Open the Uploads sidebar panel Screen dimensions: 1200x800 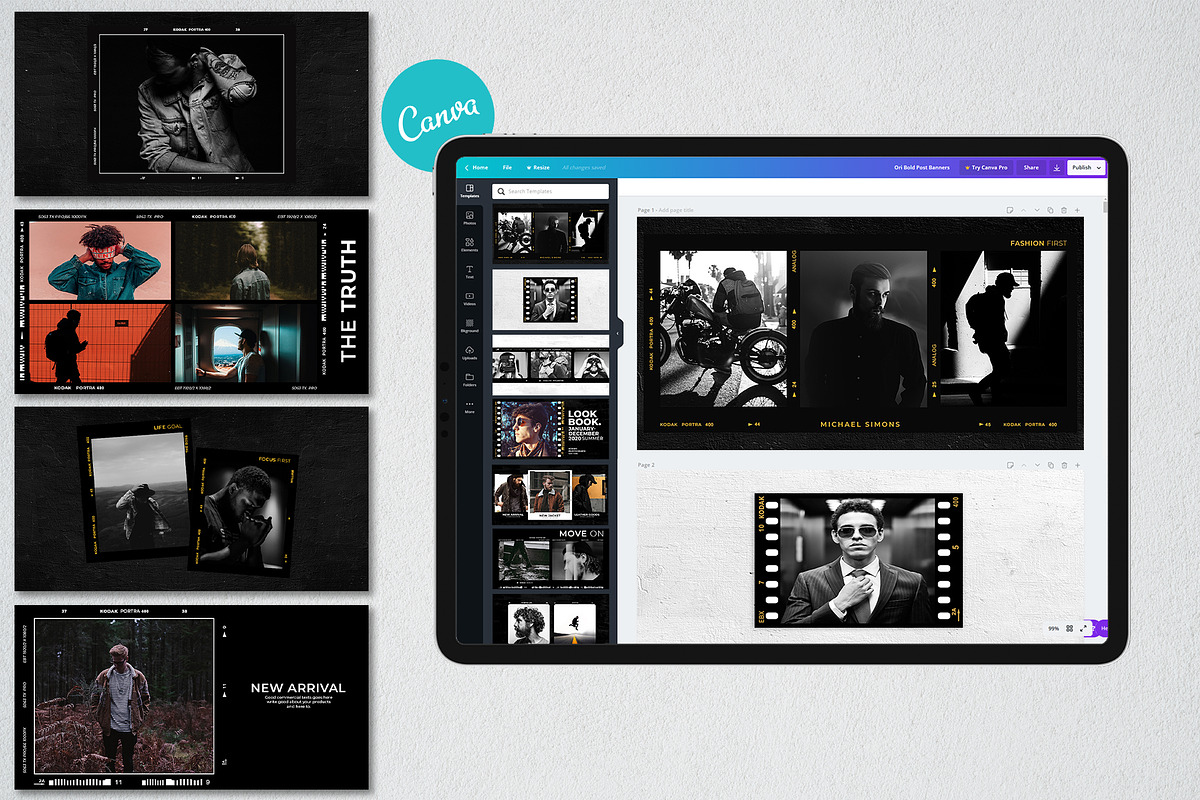pos(470,352)
